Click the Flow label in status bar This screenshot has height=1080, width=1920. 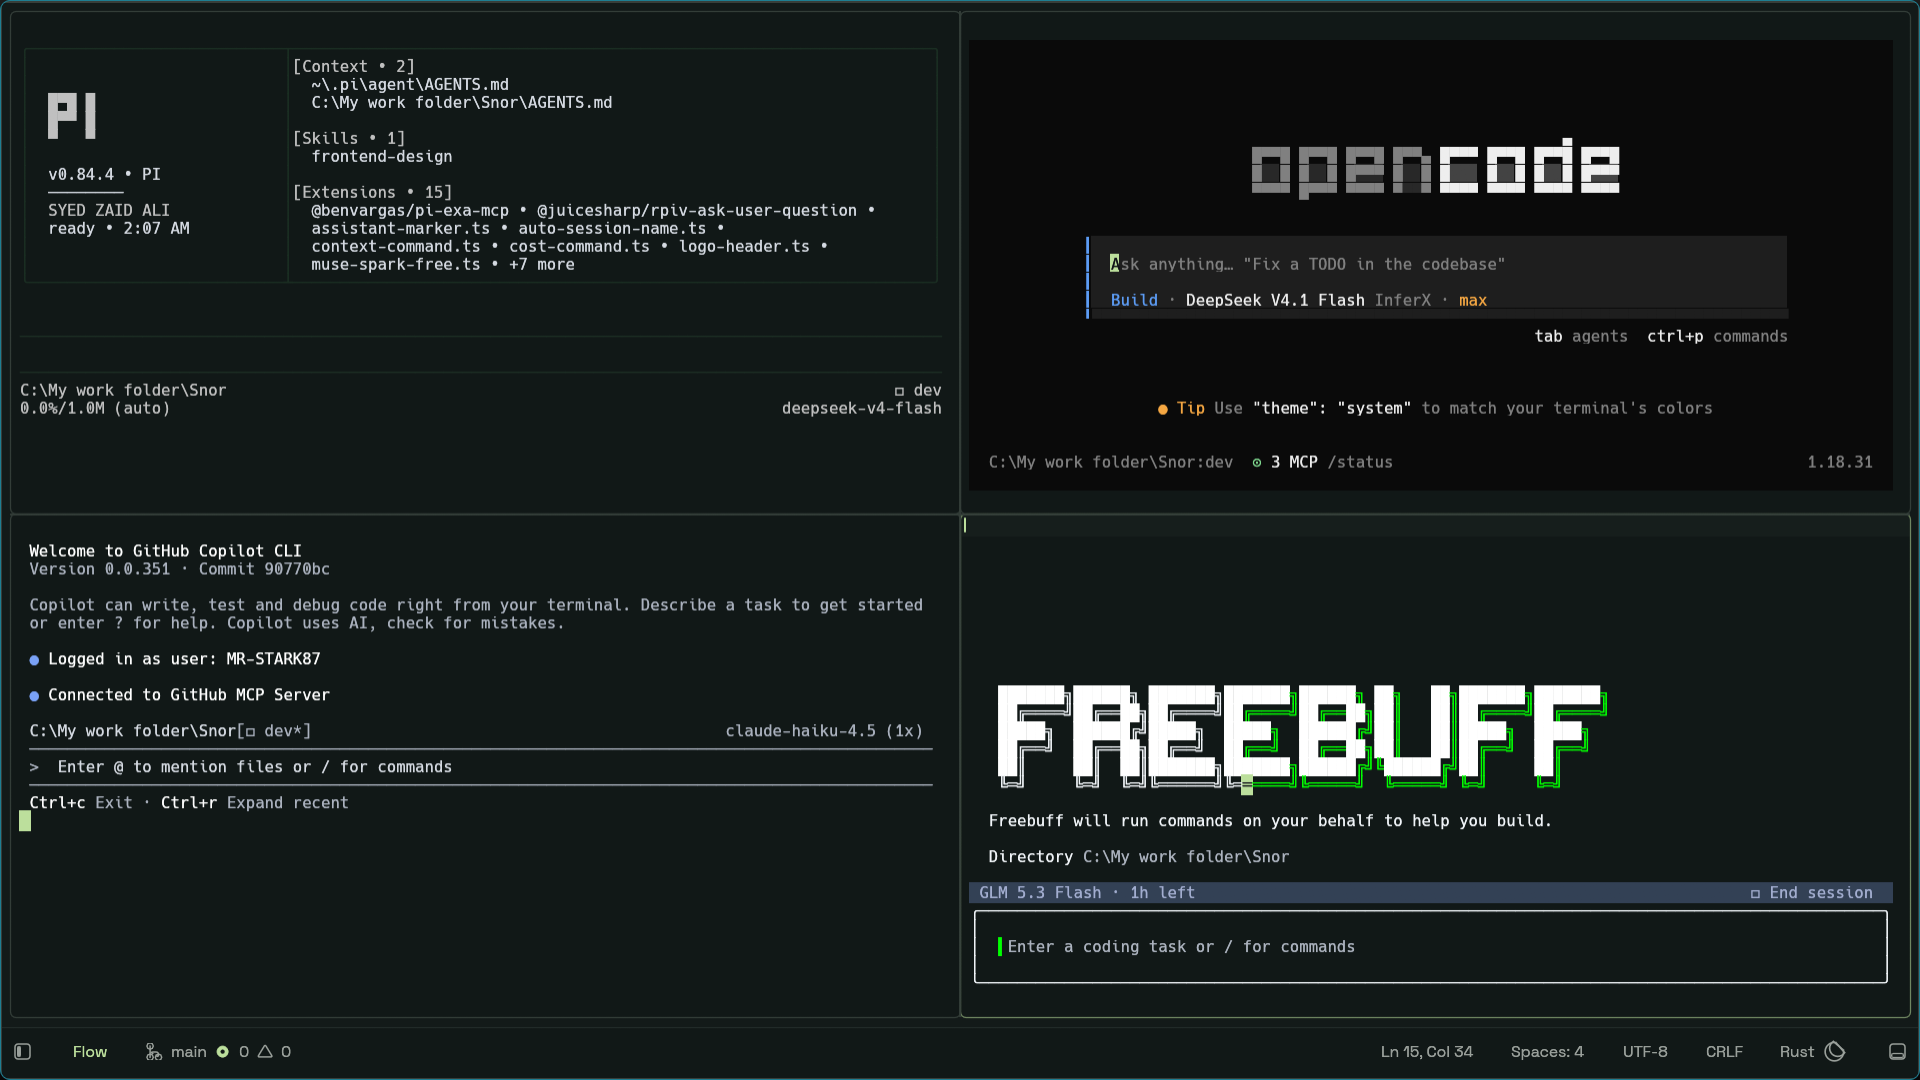pyautogui.click(x=90, y=1051)
